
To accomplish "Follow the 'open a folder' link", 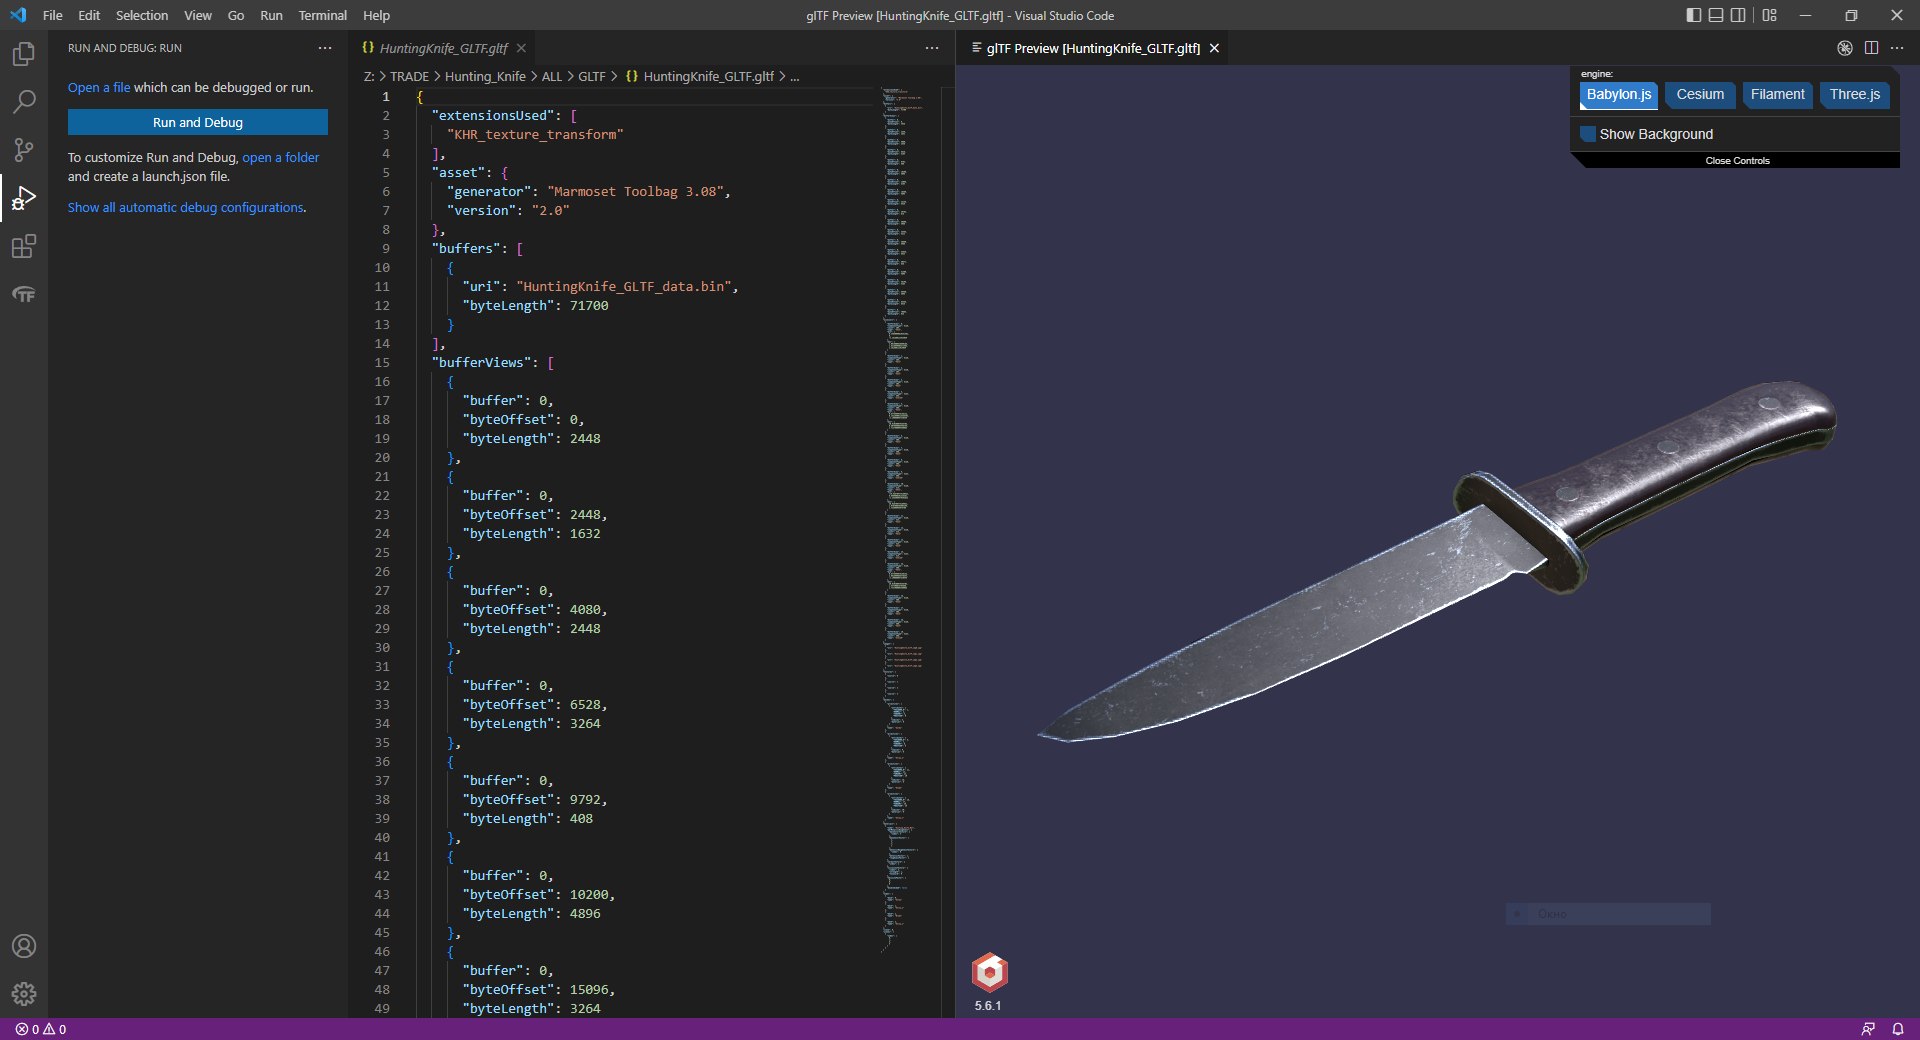I will (x=281, y=157).
